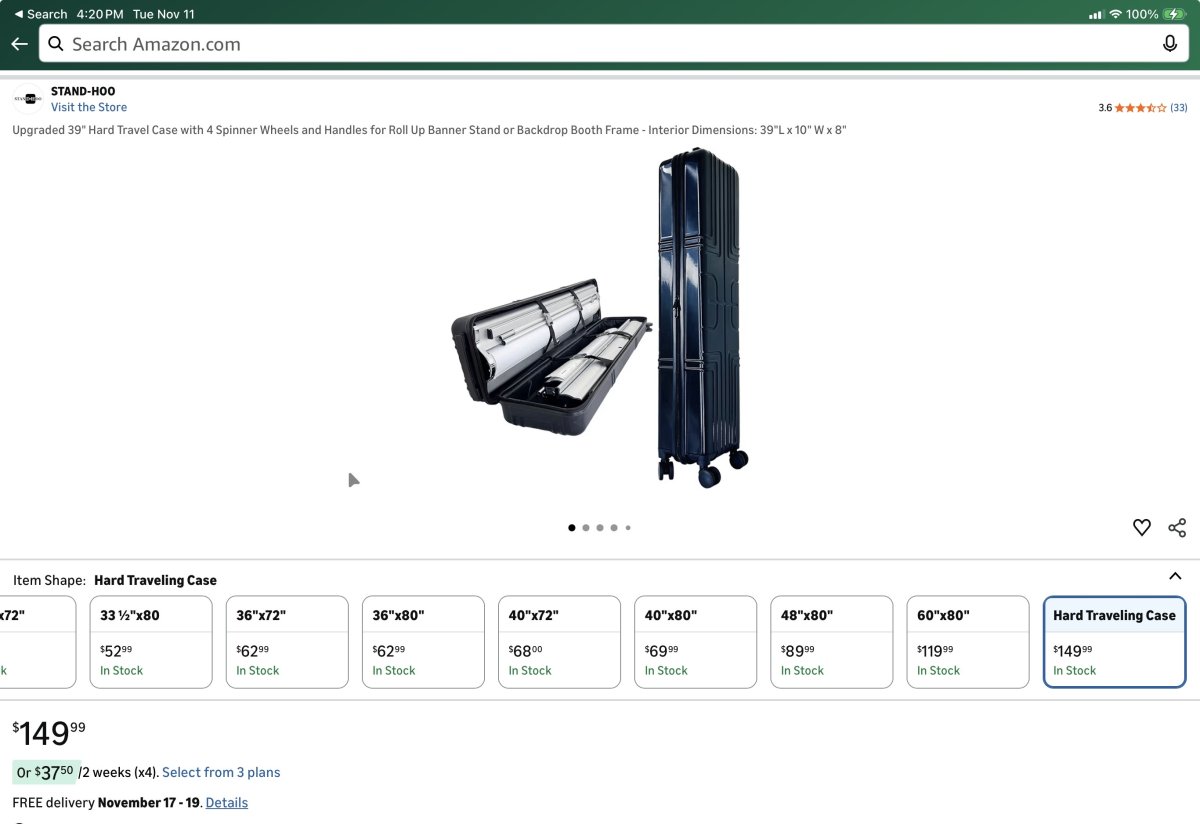Screen dimensions: 1200x824
Task: Tap the STAND-HOO brand logo
Action: click(x=28, y=99)
